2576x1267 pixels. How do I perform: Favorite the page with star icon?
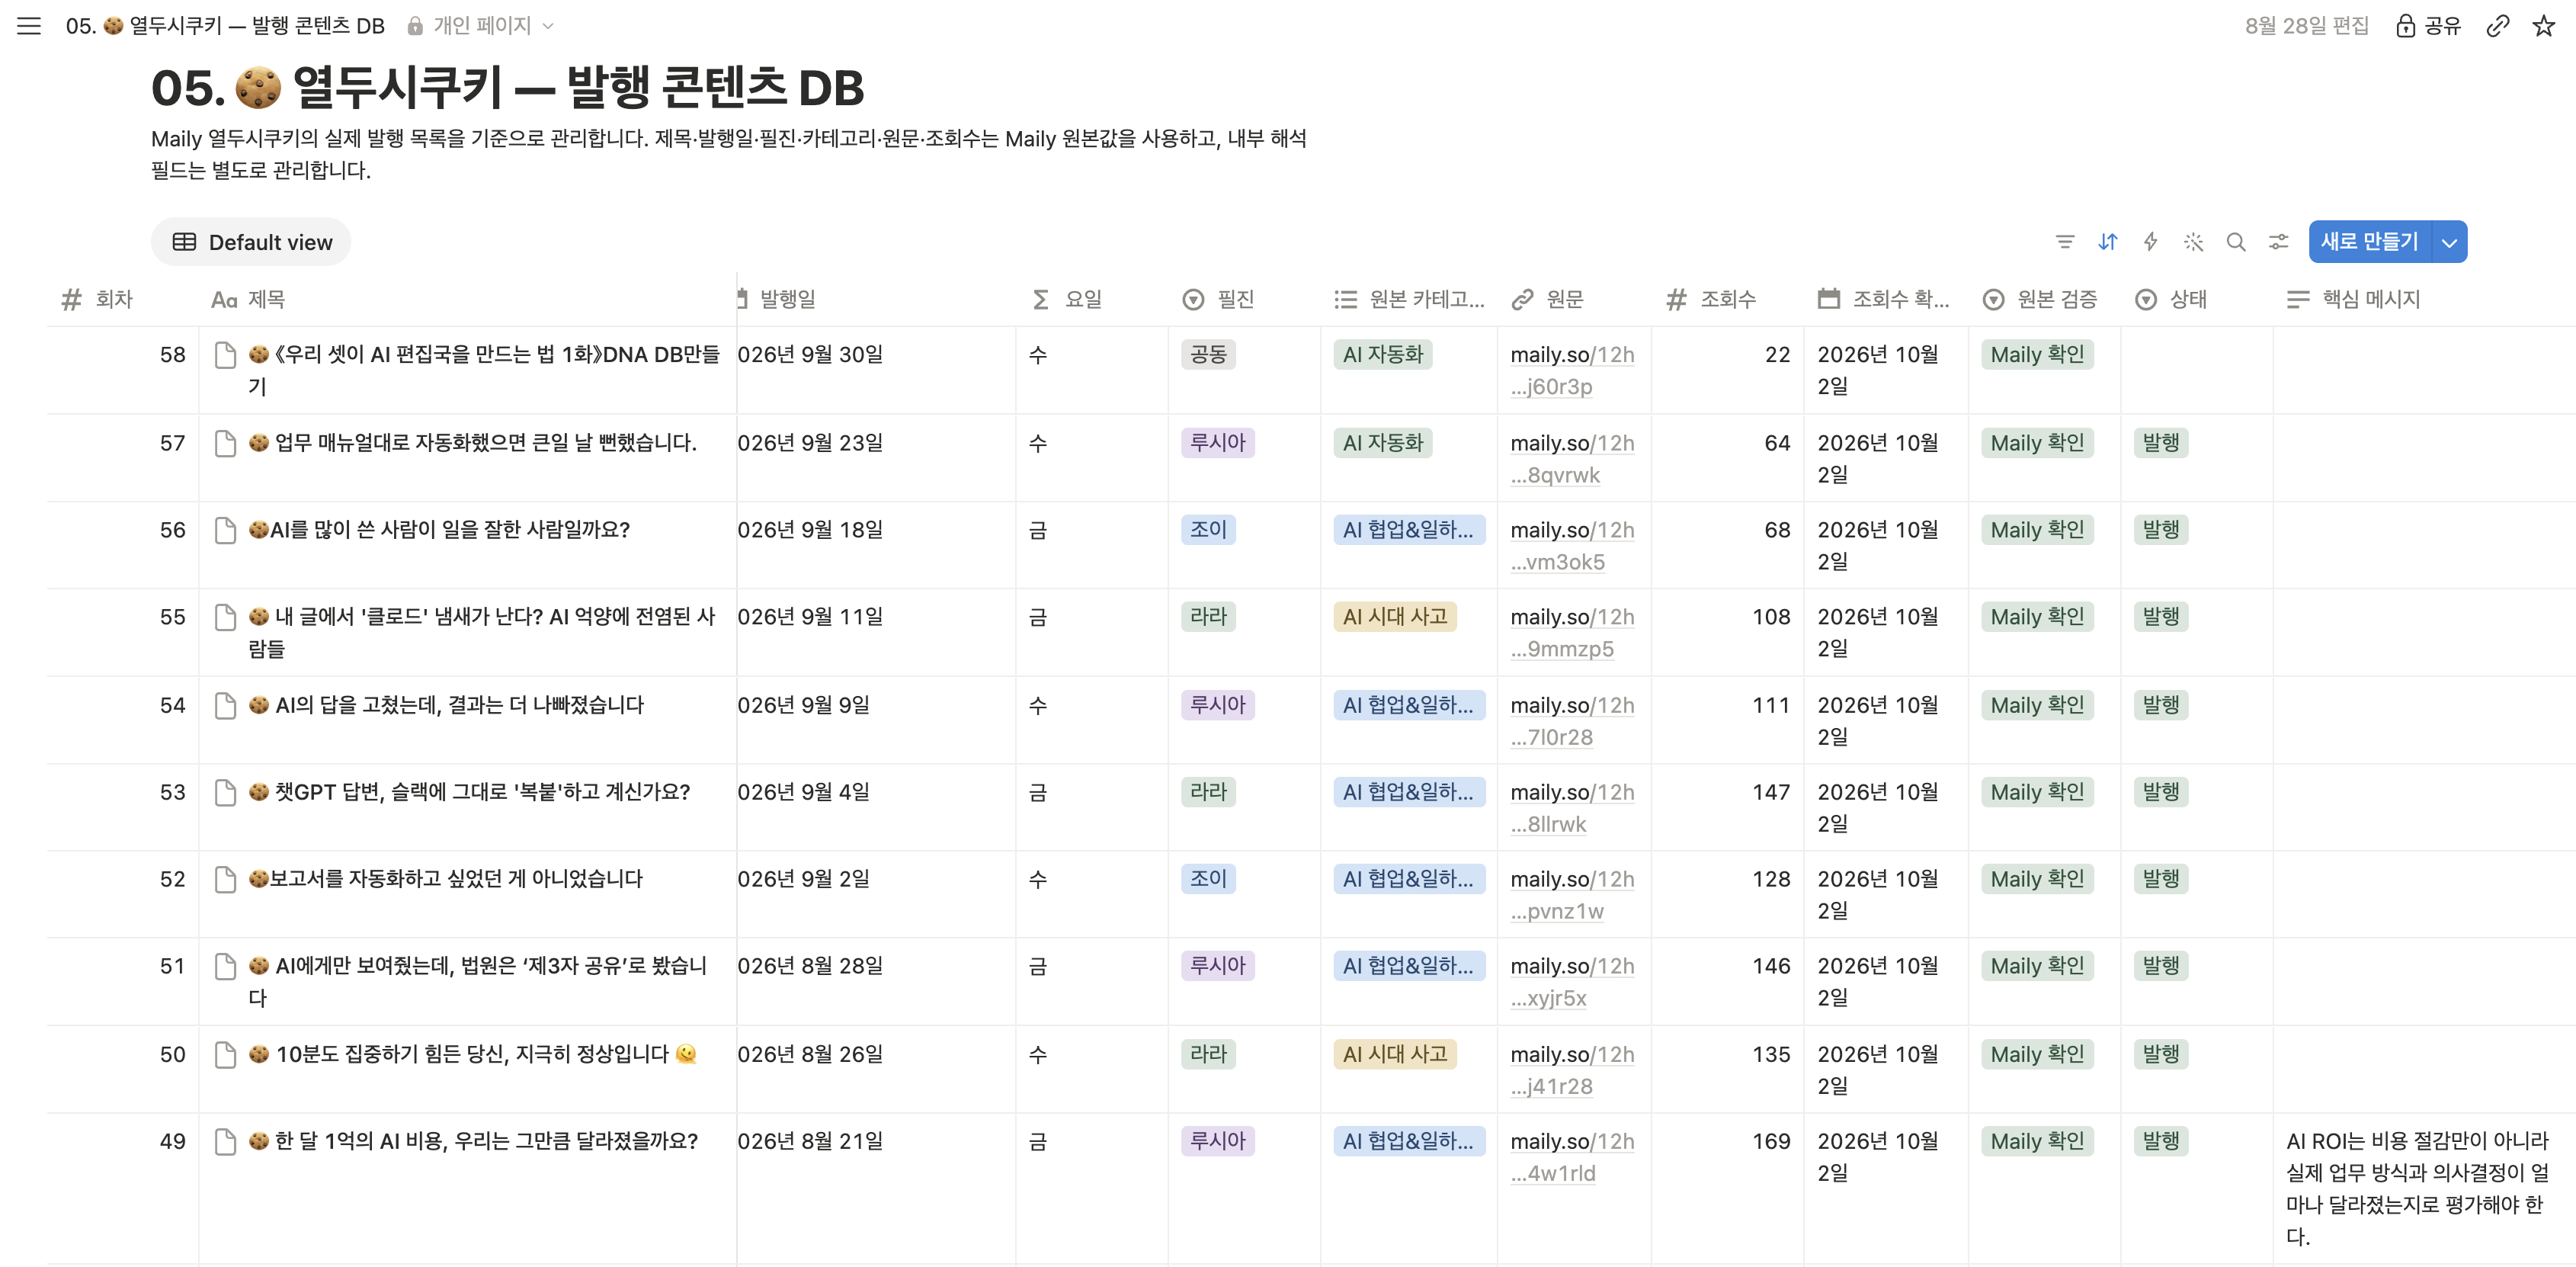[2544, 26]
